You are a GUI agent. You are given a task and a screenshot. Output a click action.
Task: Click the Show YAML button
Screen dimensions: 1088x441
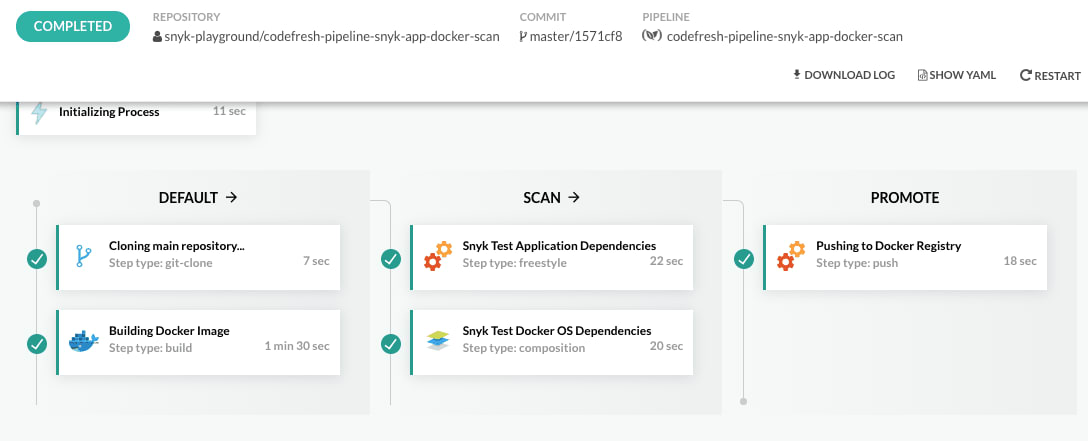tap(957, 75)
